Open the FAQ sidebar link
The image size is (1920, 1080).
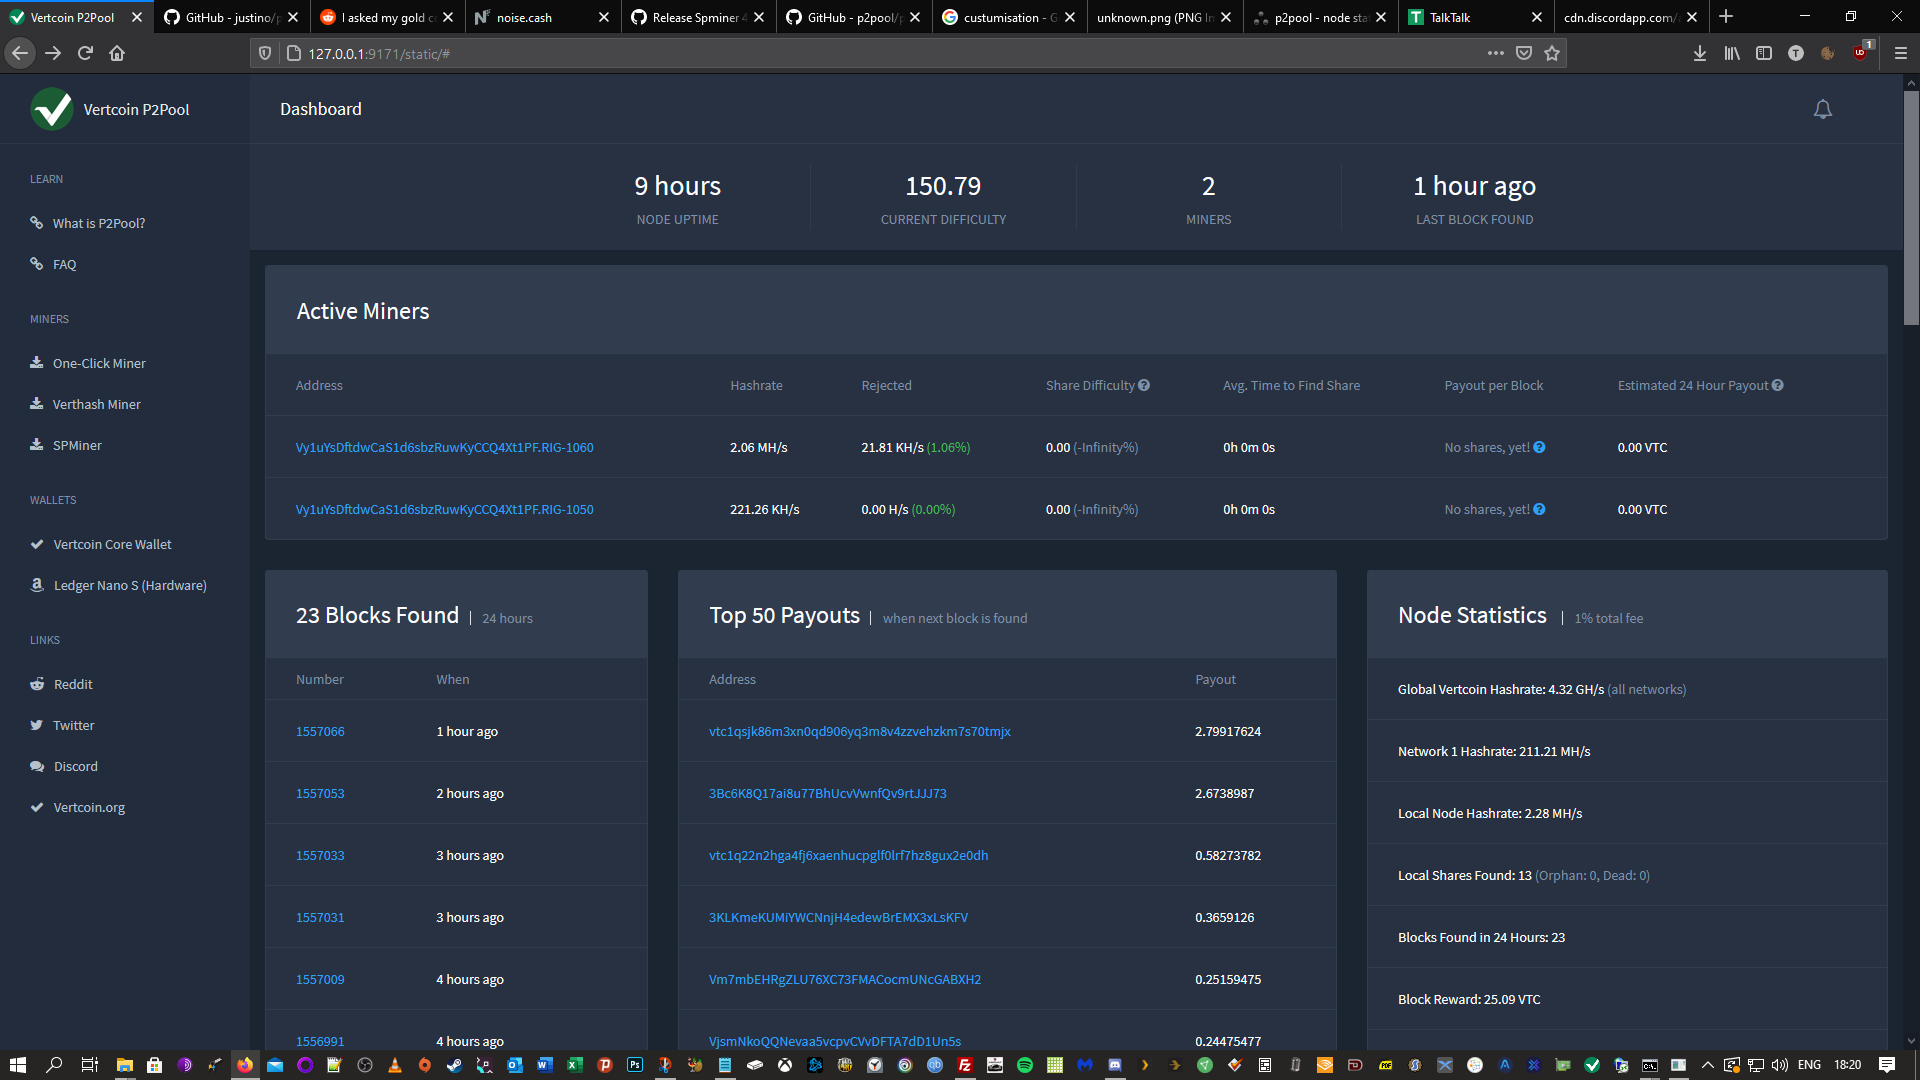tap(64, 264)
